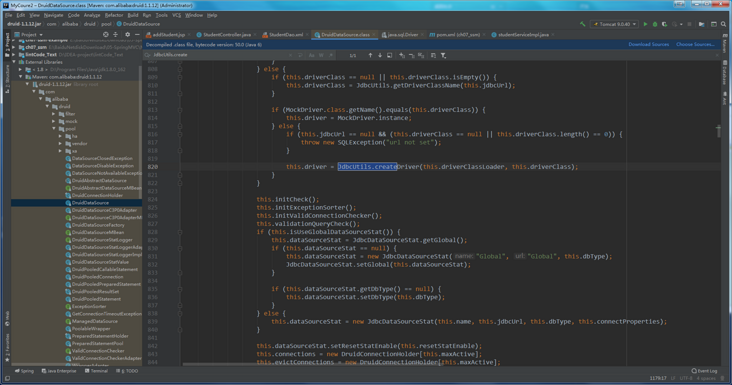
Task: Collapse all nodes in Project panel
Action: (115, 35)
